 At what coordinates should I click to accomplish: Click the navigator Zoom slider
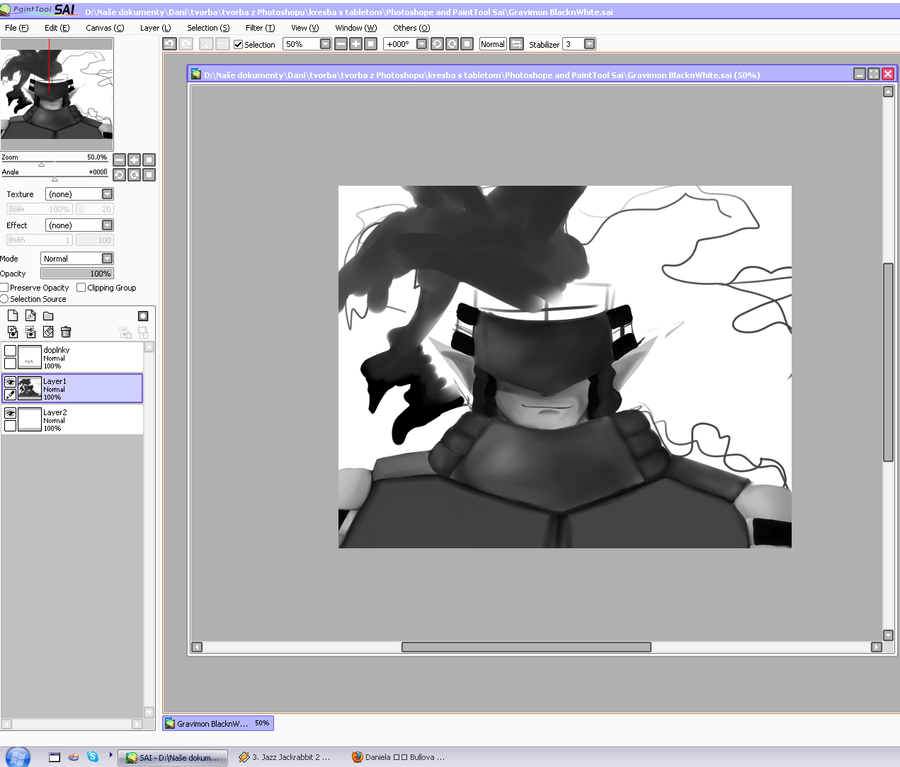coord(55,162)
